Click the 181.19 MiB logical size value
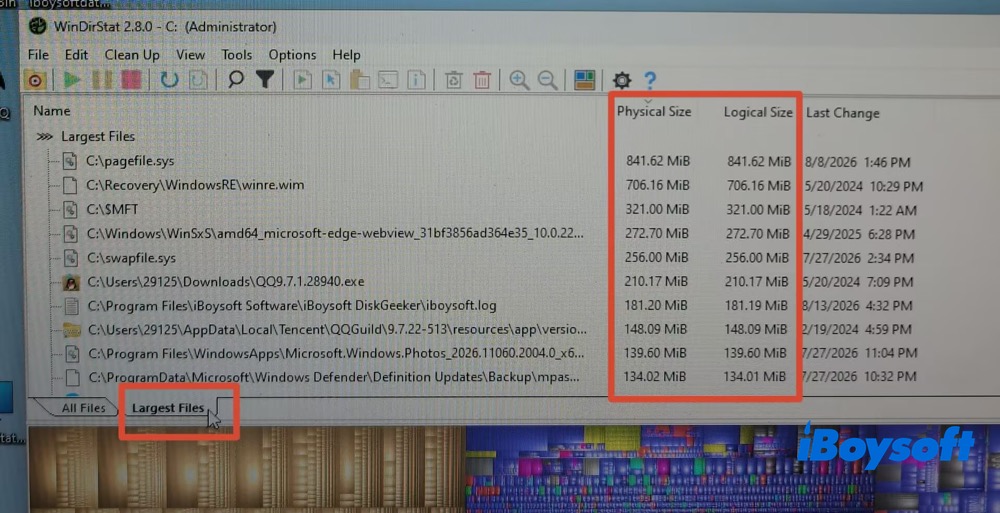1000x513 pixels. click(756, 306)
